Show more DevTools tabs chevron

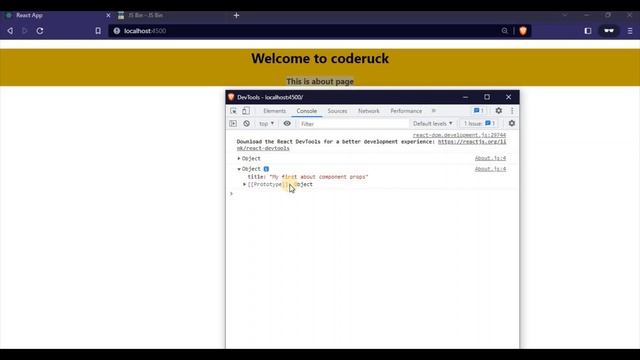[434, 111]
